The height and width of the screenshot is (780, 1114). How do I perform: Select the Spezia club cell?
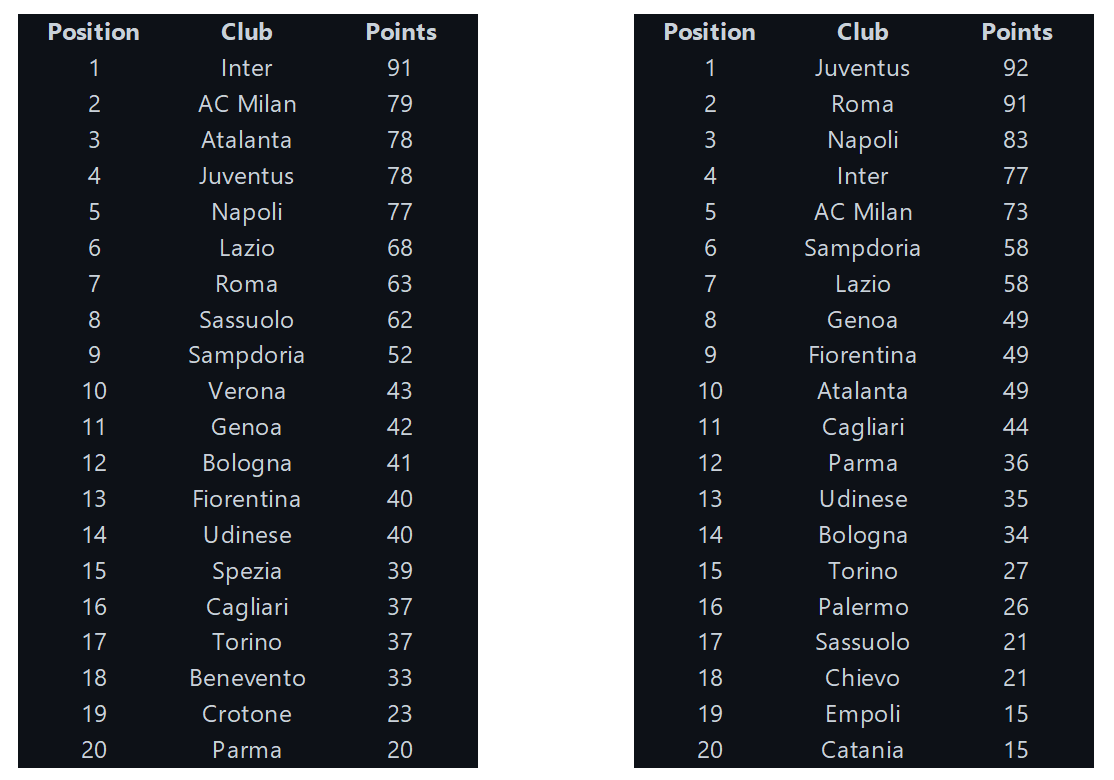(247, 571)
